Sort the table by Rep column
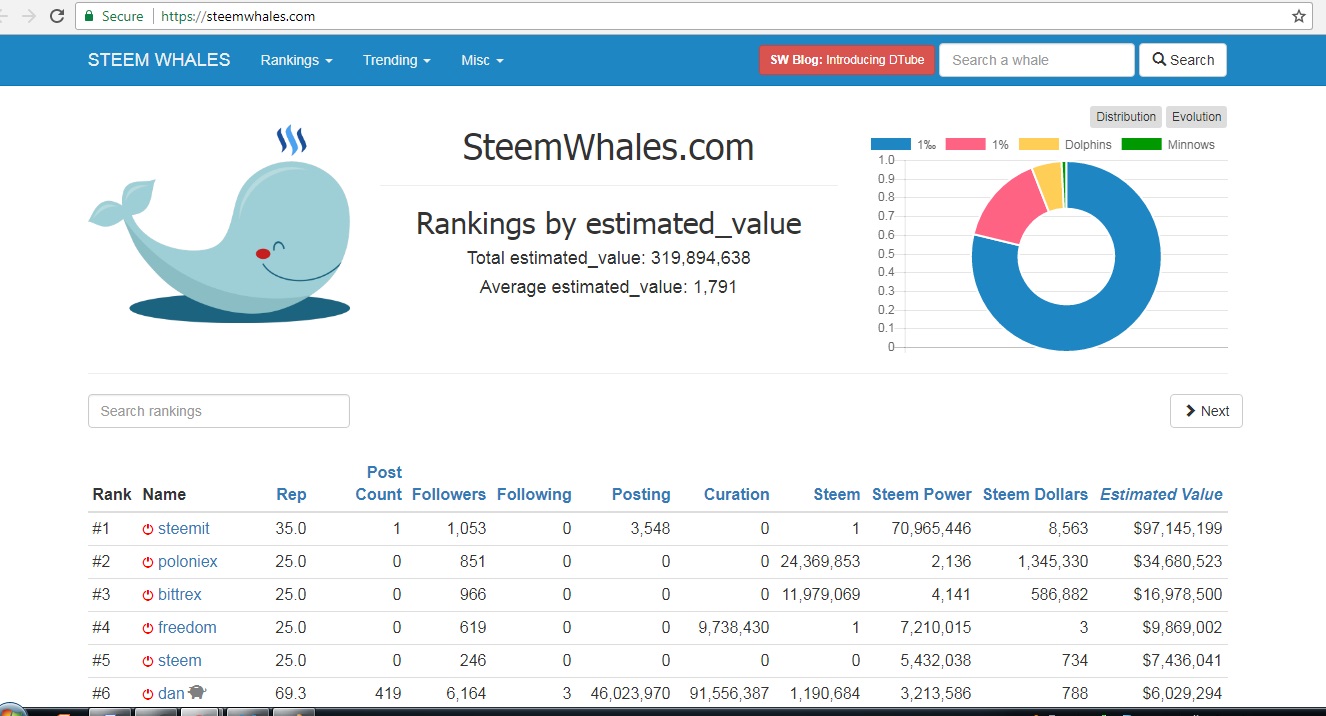Viewport: 1326px width, 716px height. coord(291,494)
